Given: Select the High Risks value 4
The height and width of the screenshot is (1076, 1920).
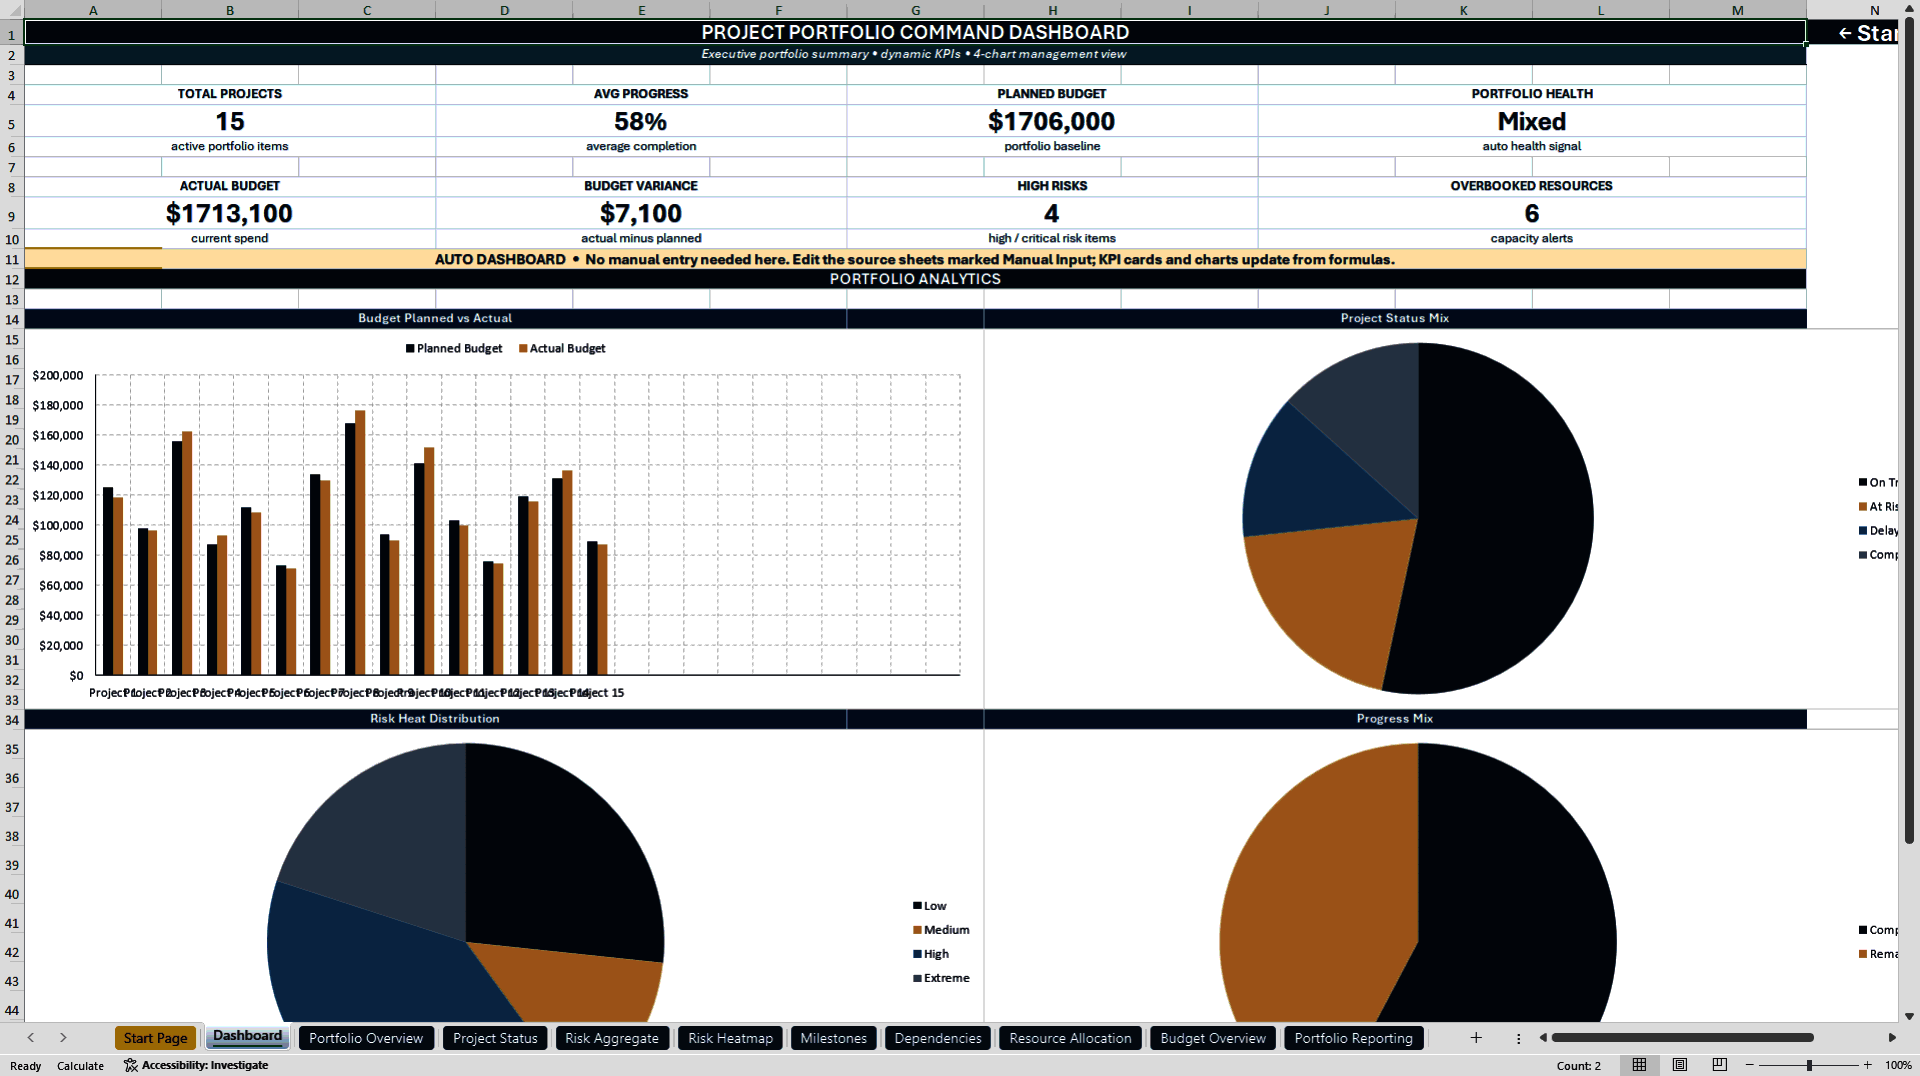Looking at the screenshot, I should point(1052,213).
